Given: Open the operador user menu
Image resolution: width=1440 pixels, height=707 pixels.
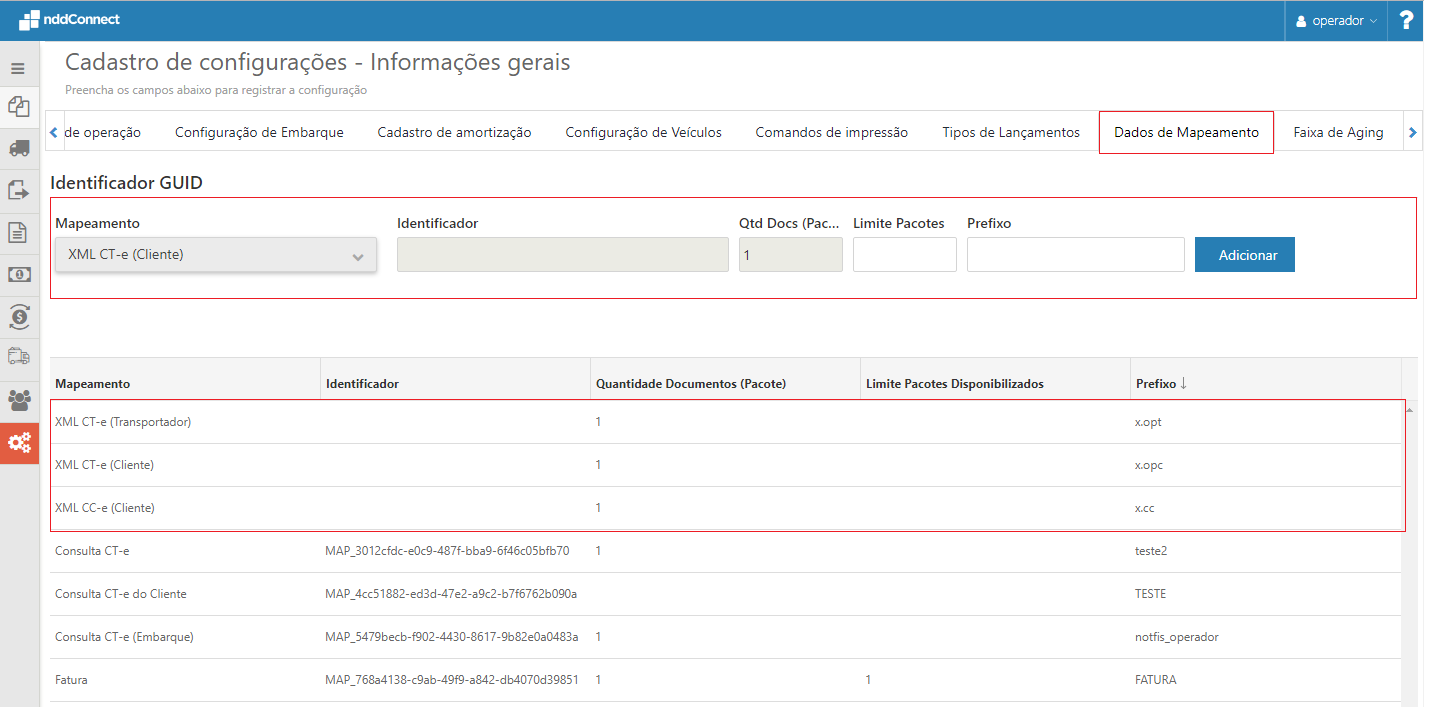Looking at the screenshot, I should pyautogui.click(x=1336, y=21).
